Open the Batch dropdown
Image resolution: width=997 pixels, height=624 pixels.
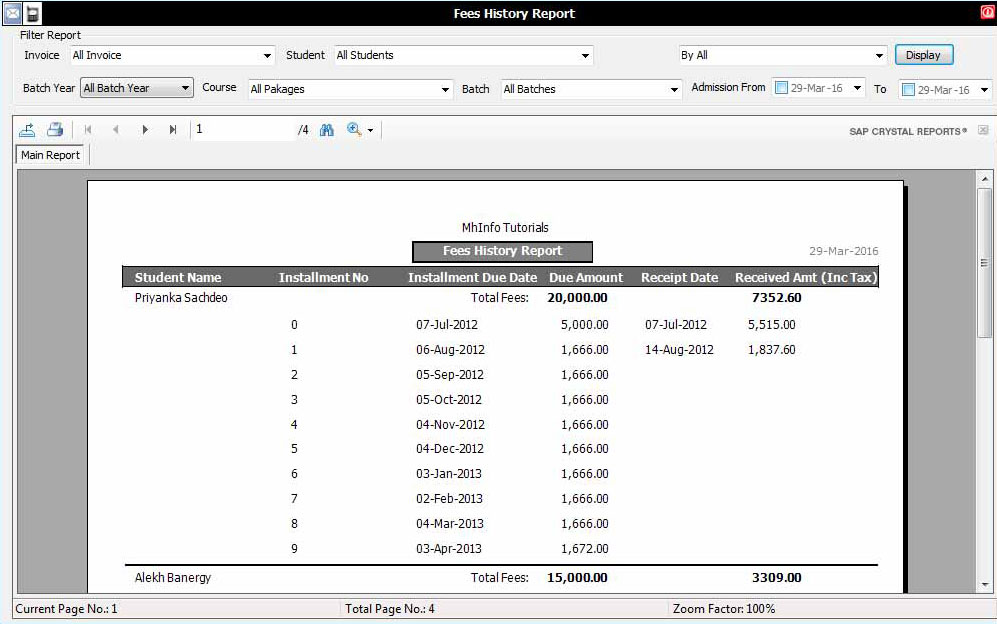(x=674, y=90)
